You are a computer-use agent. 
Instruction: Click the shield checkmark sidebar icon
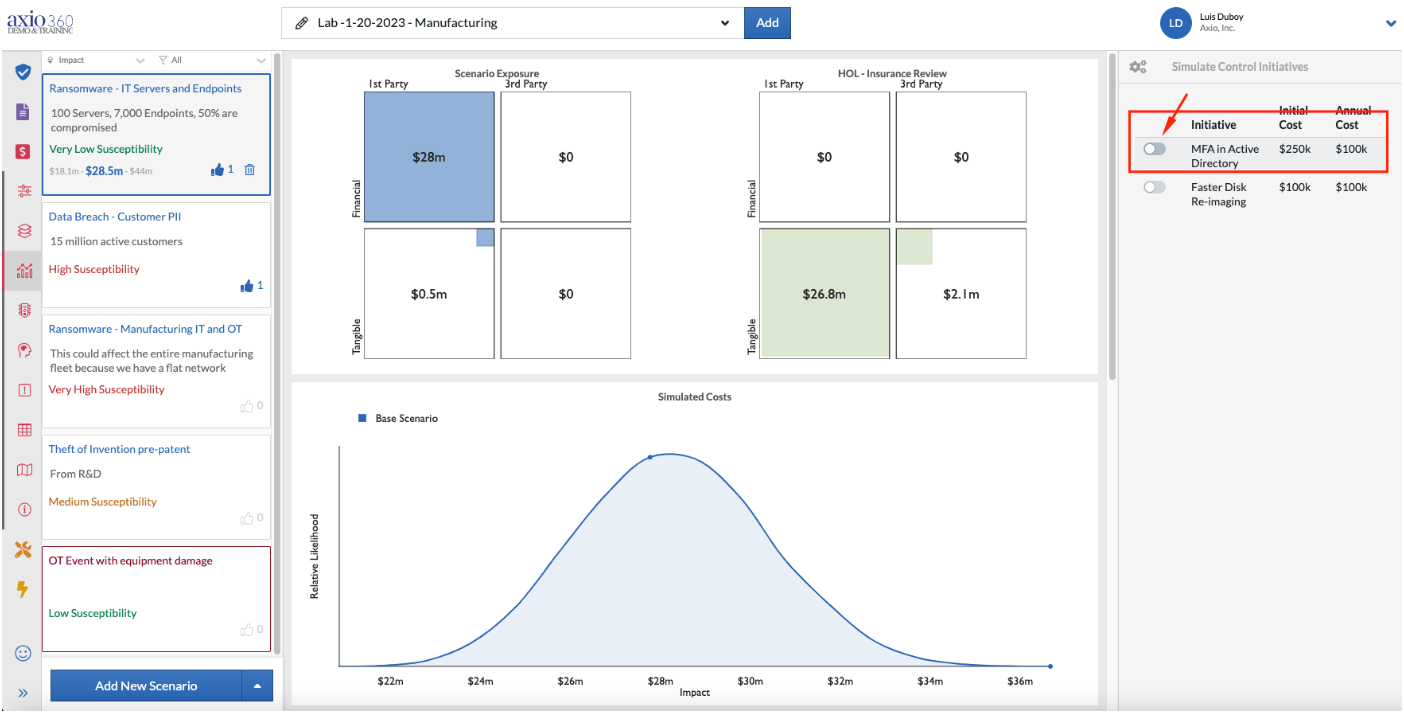tap(22, 72)
